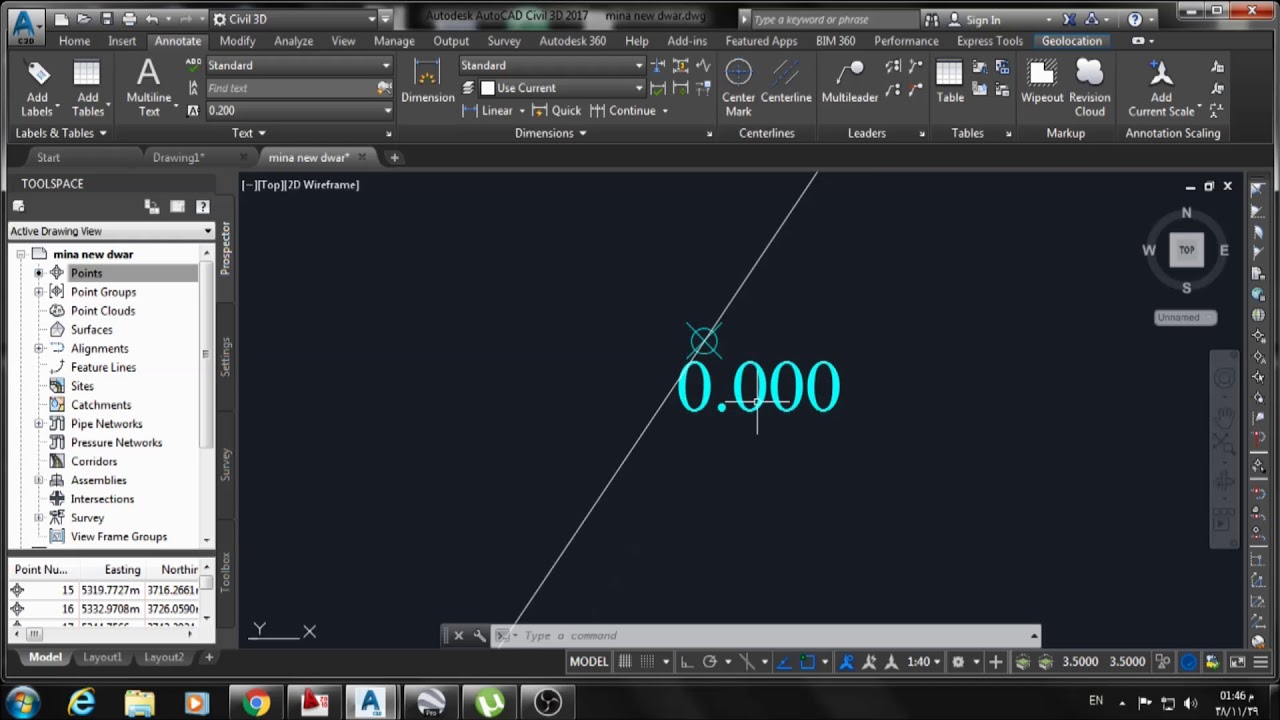Expand the Labels & Tables panel

(61, 133)
